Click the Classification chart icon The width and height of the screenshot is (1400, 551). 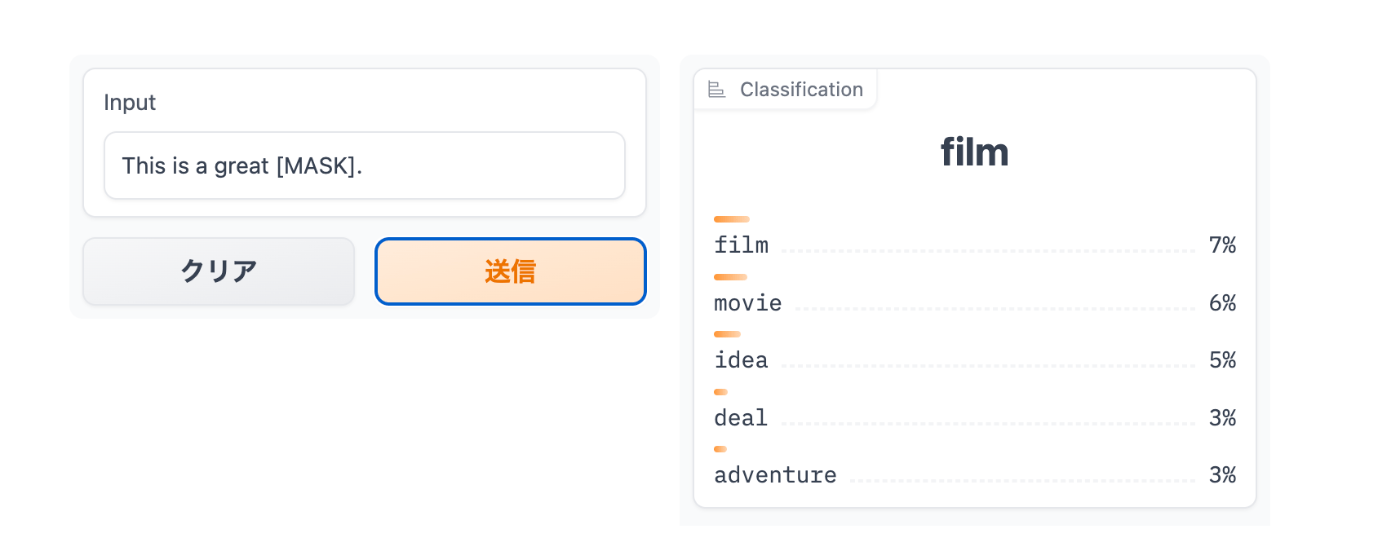click(716, 90)
